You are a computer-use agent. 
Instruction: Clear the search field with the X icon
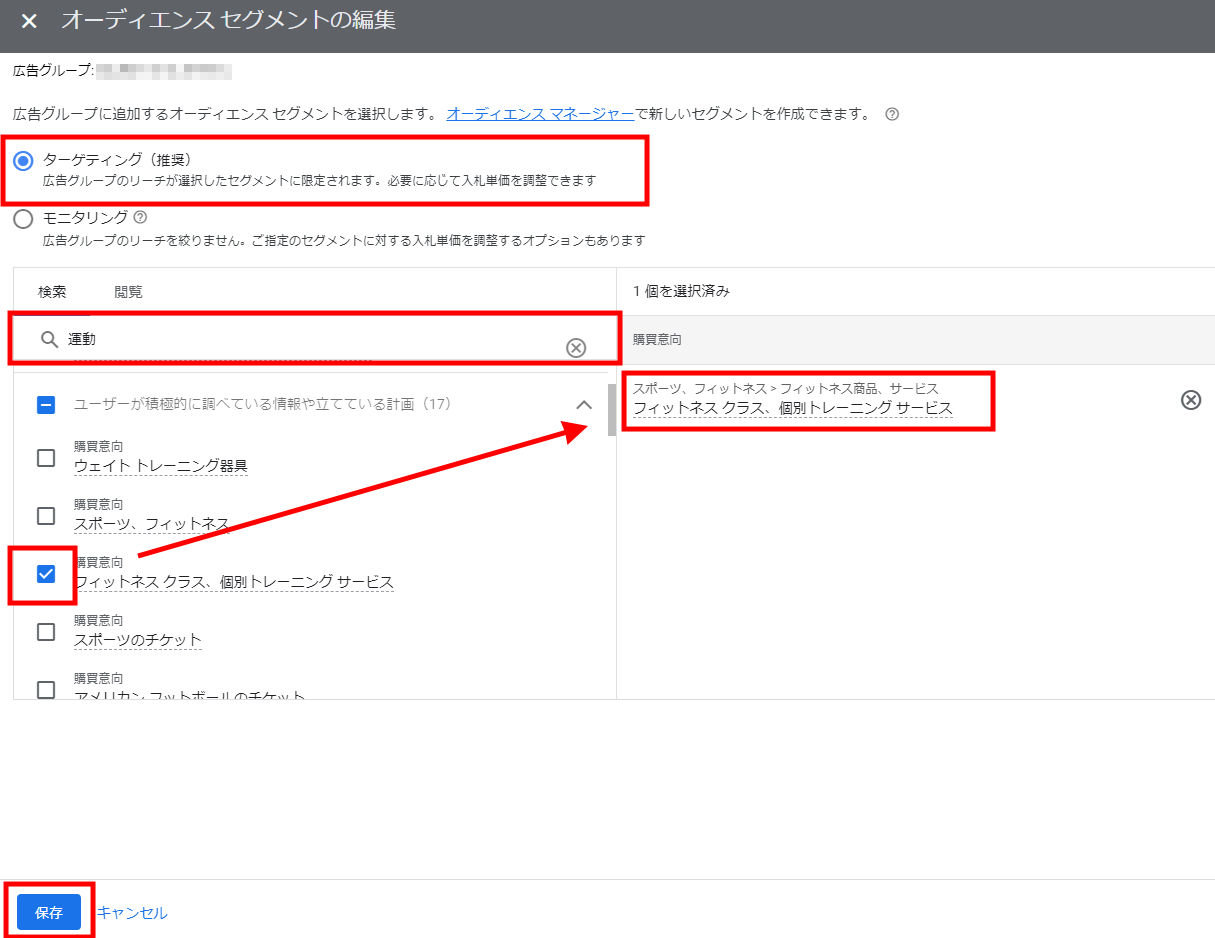click(576, 347)
